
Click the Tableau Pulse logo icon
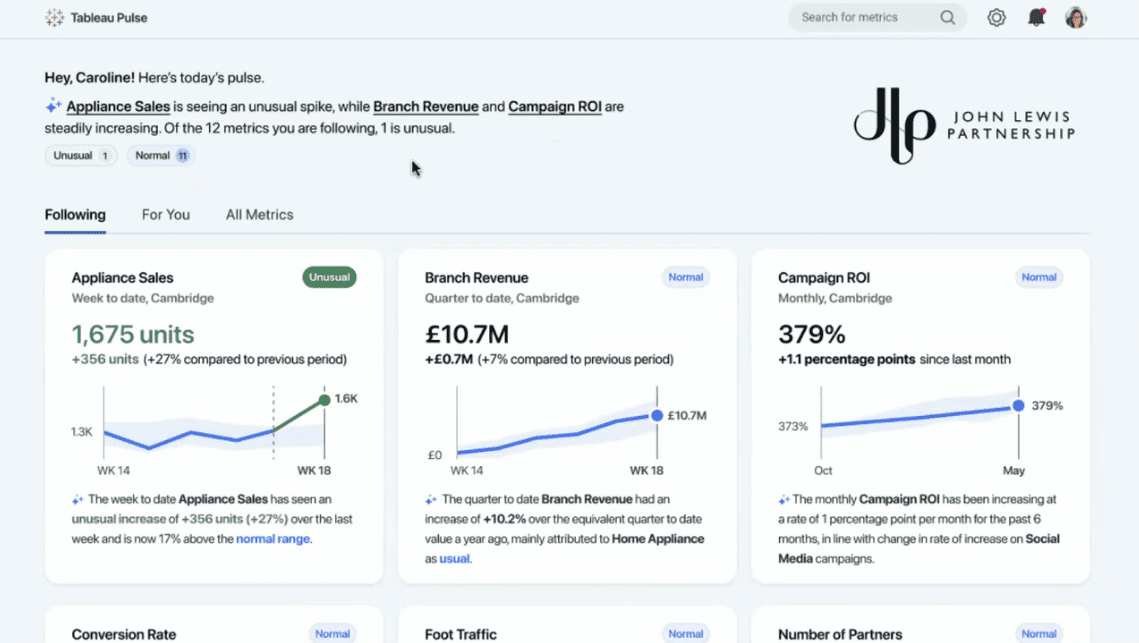54,18
